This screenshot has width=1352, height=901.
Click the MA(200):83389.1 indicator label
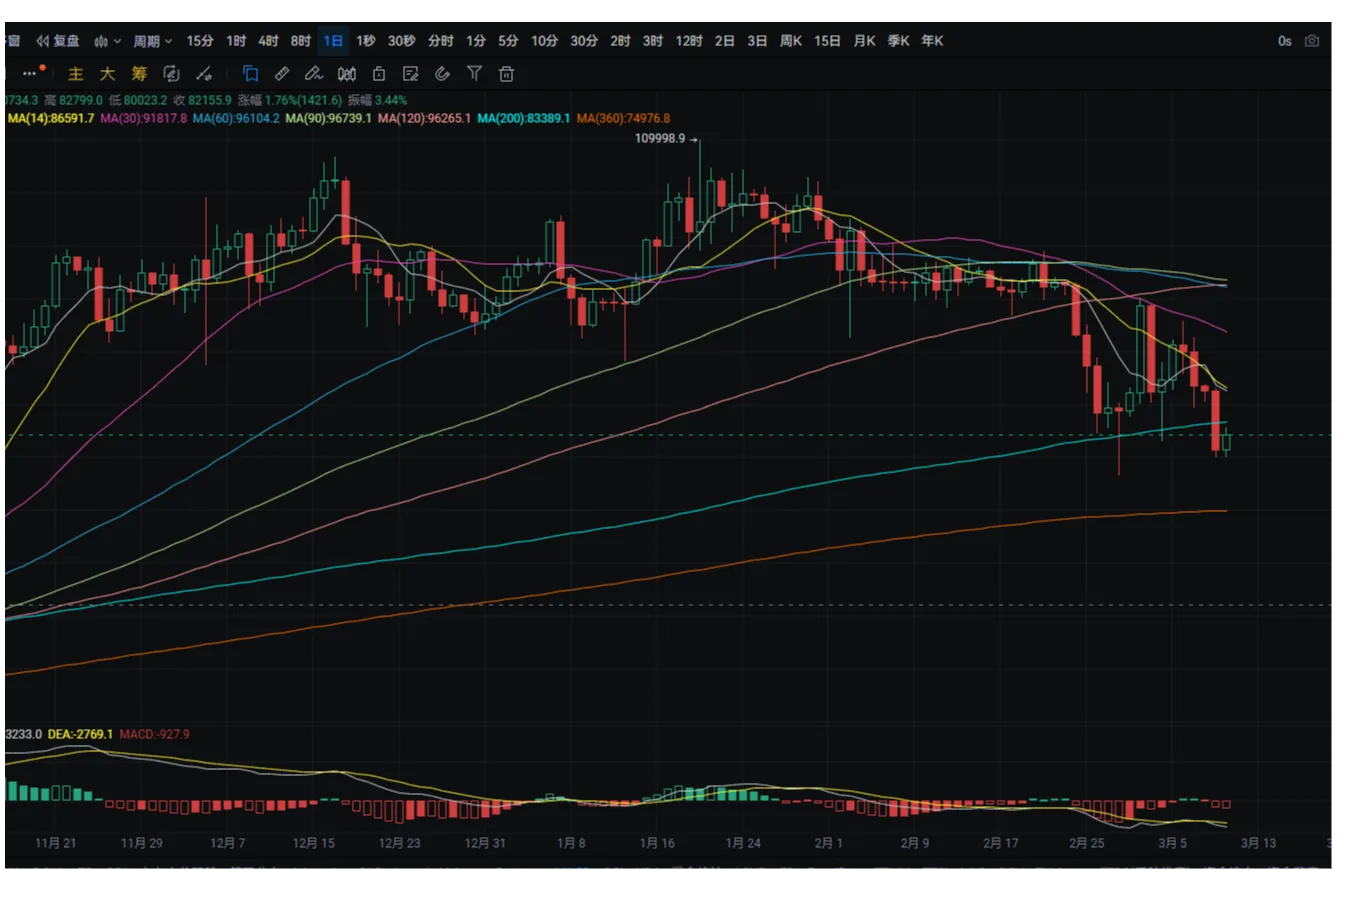pyautogui.click(x=523, y=118)
